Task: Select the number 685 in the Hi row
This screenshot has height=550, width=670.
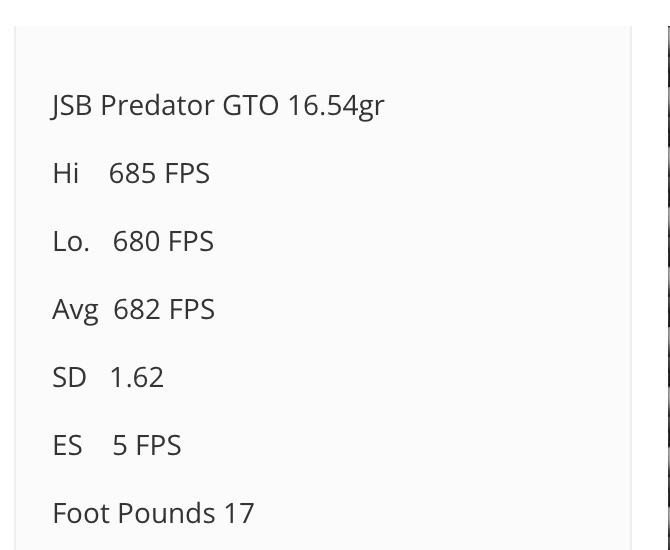Action: click(132, 174)
